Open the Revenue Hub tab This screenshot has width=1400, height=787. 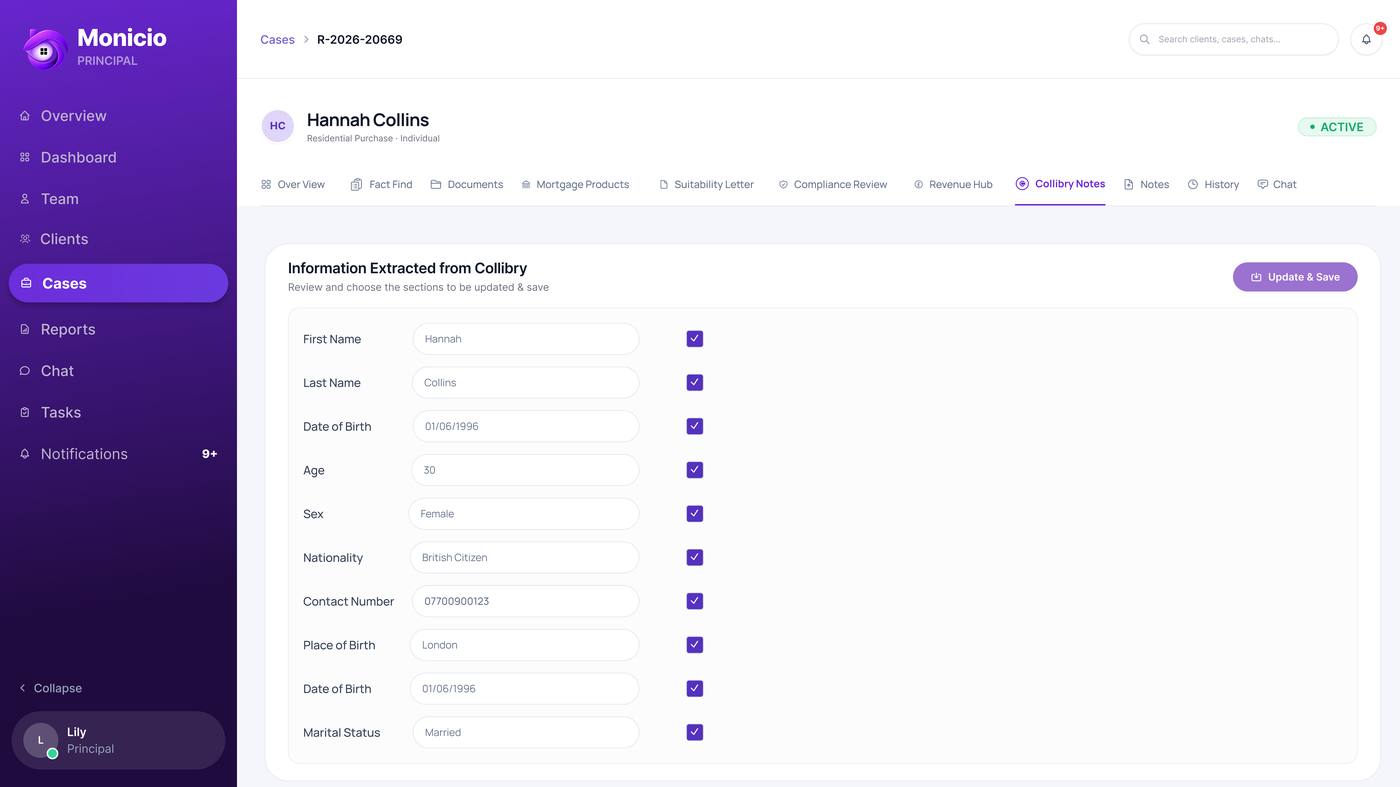pyautogui.click(x=953, y=184)
